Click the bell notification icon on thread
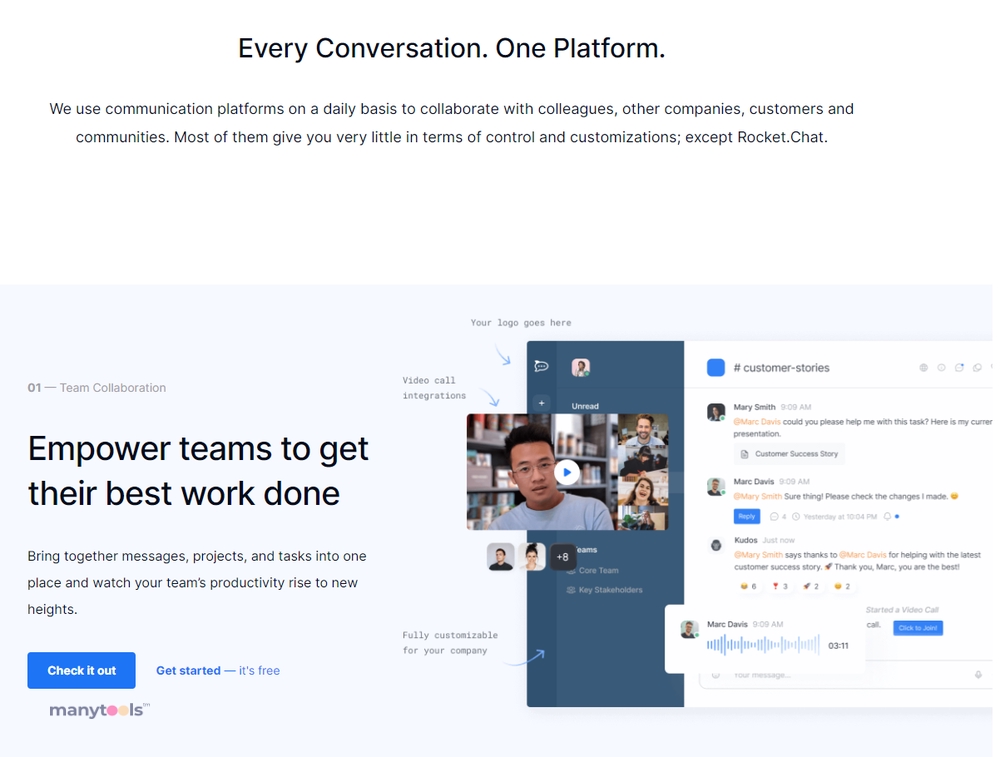Screen dimensions: 1000x757 (886, 517)
